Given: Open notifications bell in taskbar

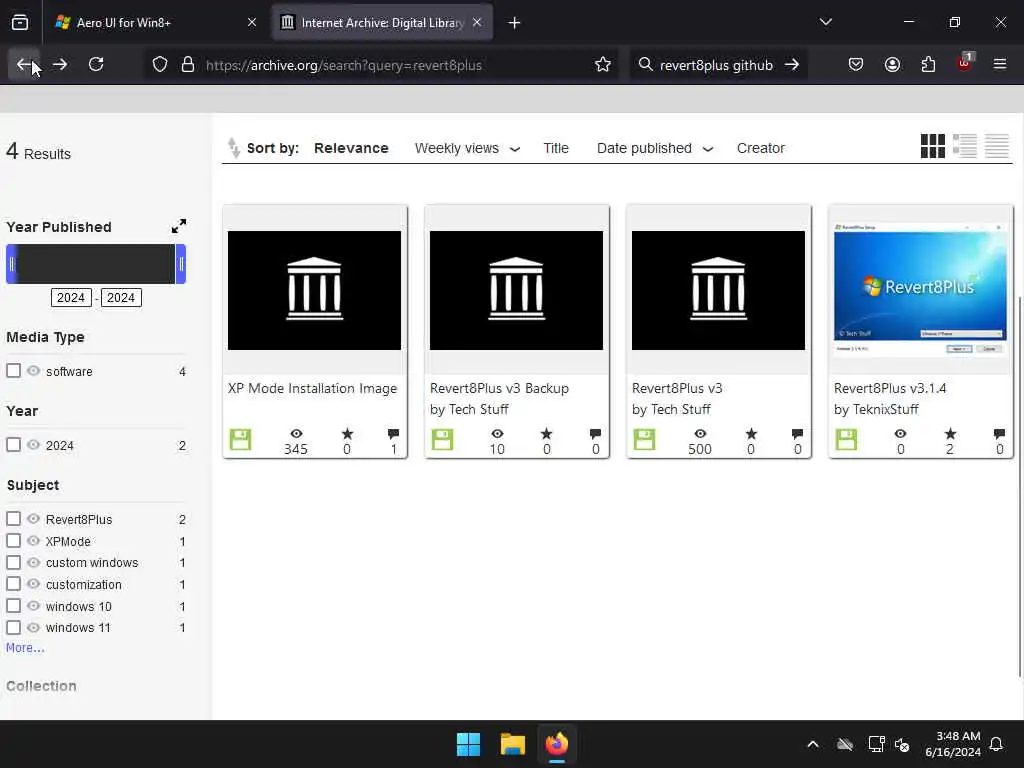Looking at the screenshot, I should (997, 744).
